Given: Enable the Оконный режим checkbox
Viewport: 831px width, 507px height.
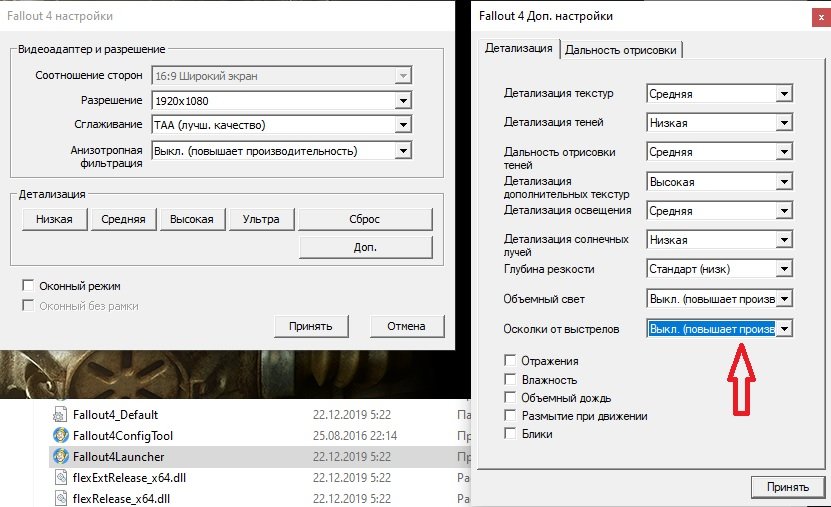Looking at the screenshot, I should (28, 285).
